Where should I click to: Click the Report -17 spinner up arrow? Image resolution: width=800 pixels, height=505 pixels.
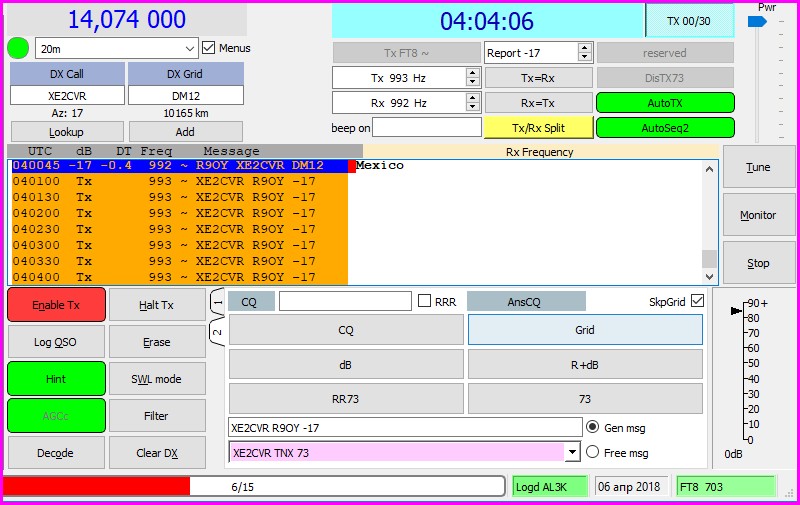pos(585,48)
